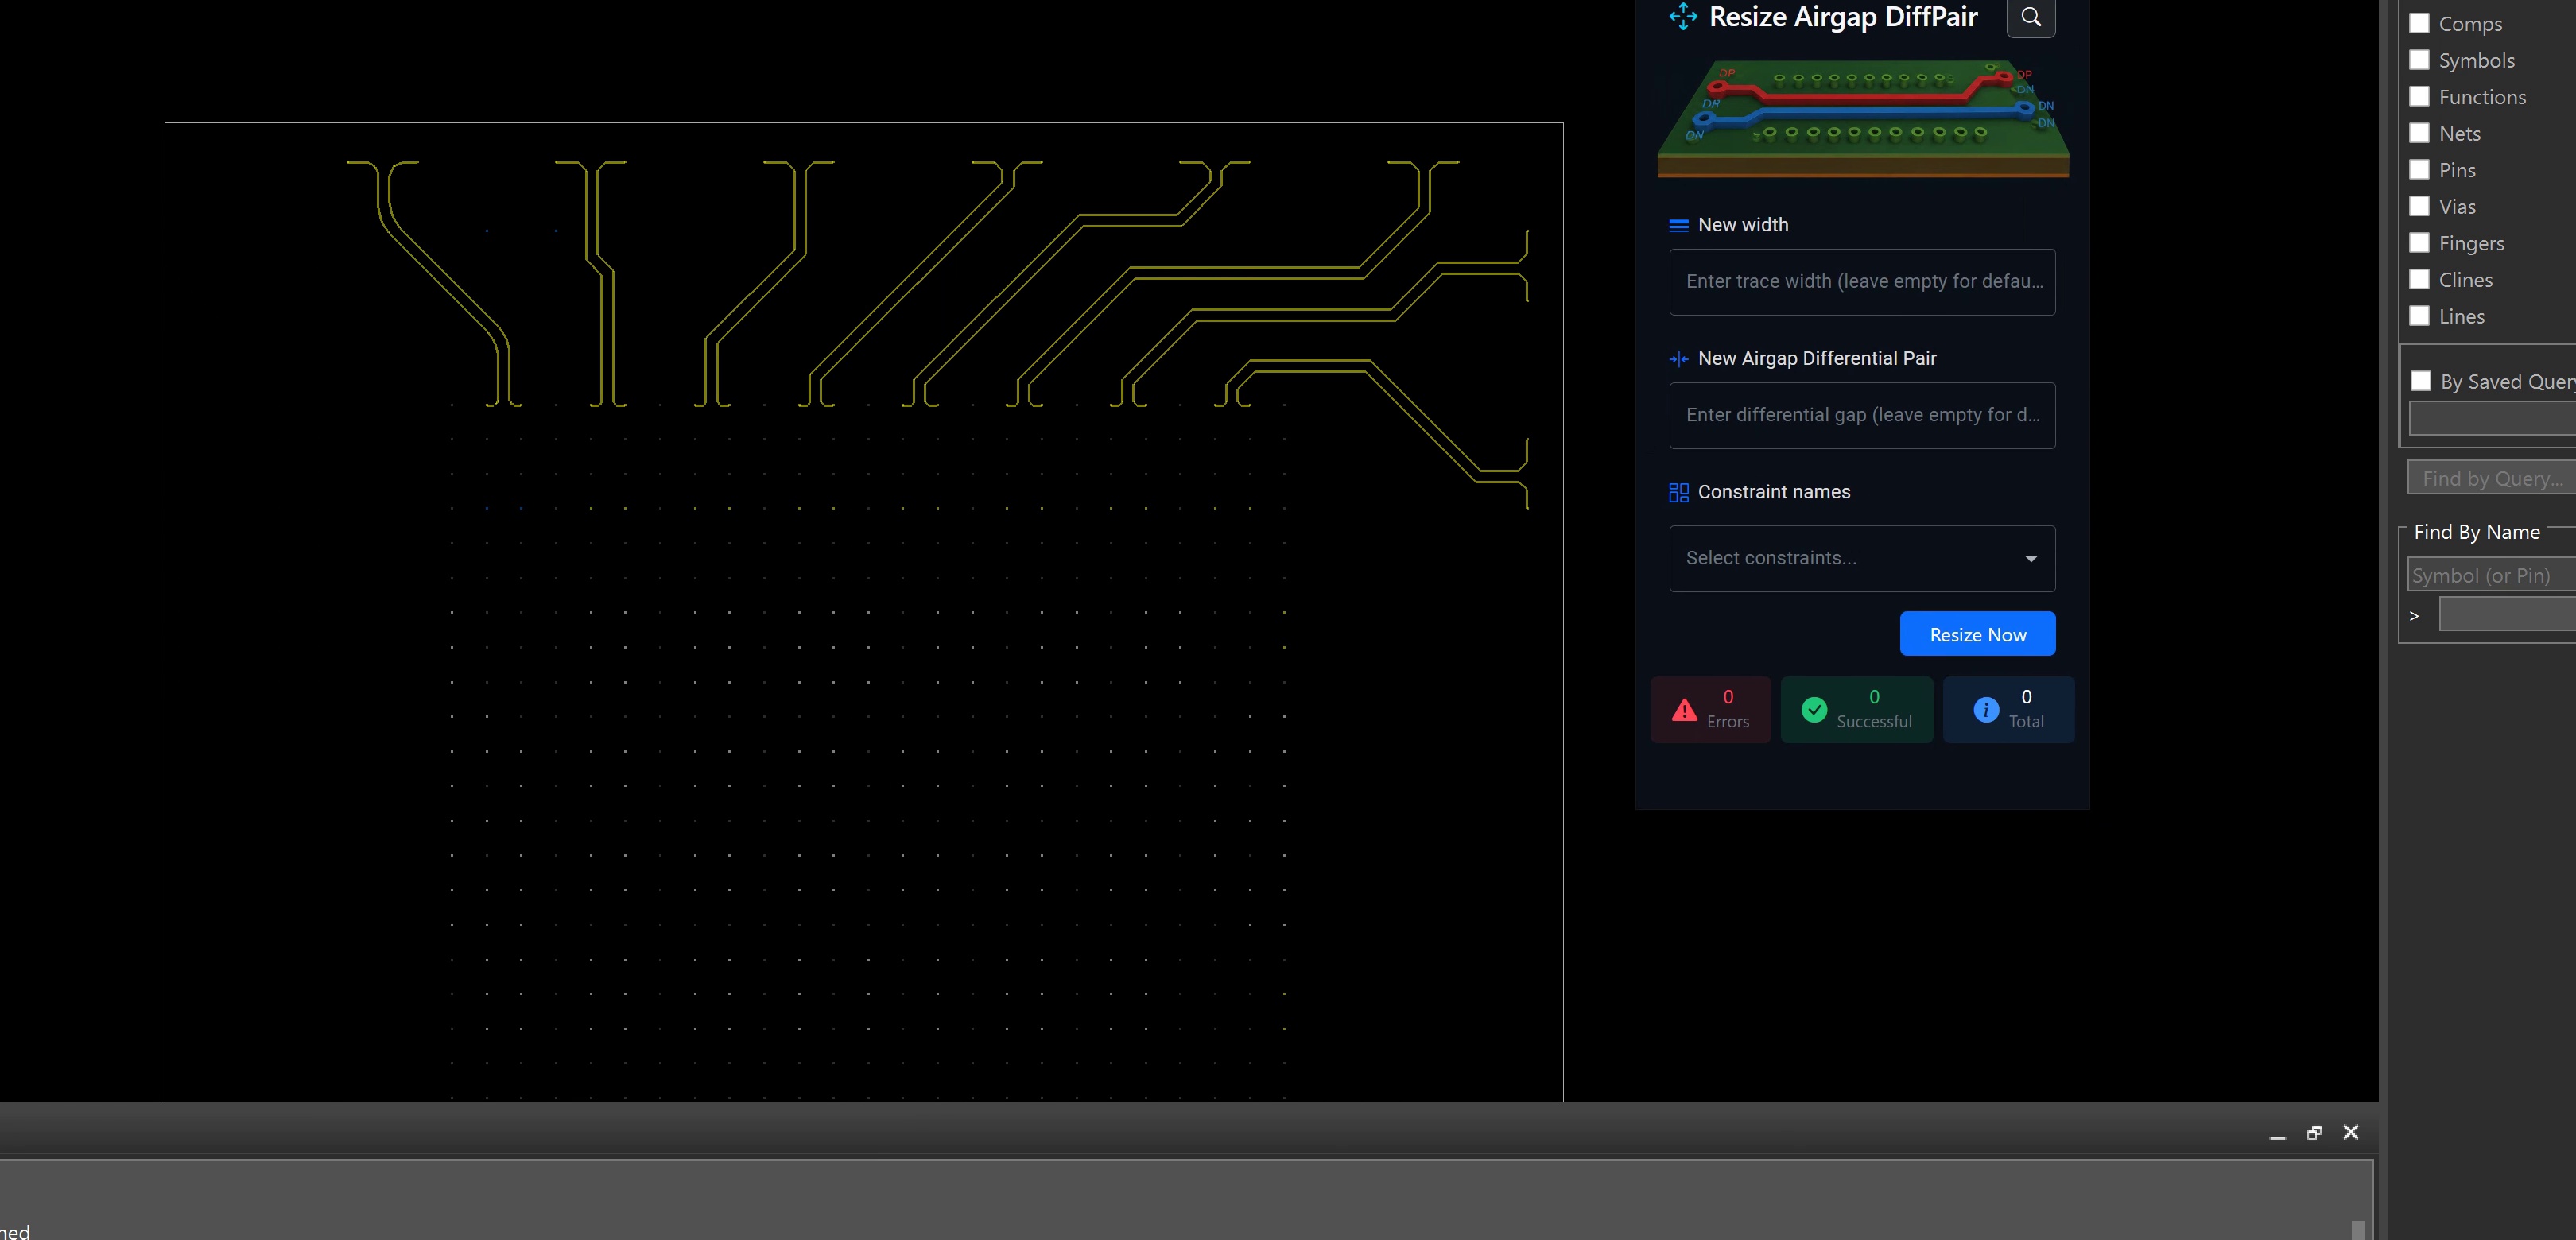Click the blue Total info icon
Viewport: 2576px width, 1240px height.
point(1986,710)
